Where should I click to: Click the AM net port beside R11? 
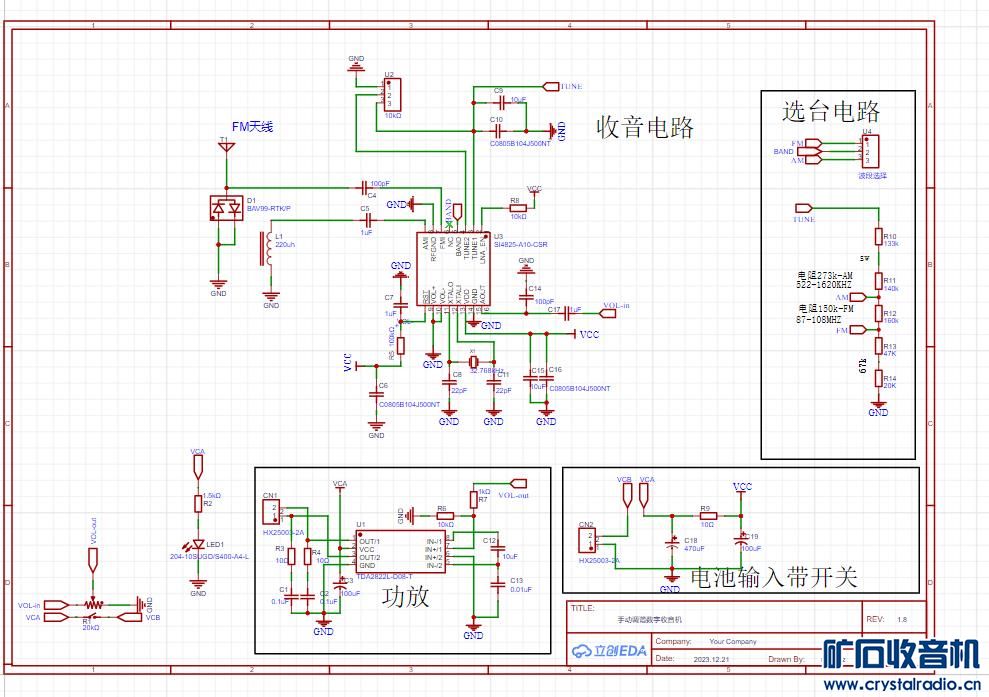858,296
